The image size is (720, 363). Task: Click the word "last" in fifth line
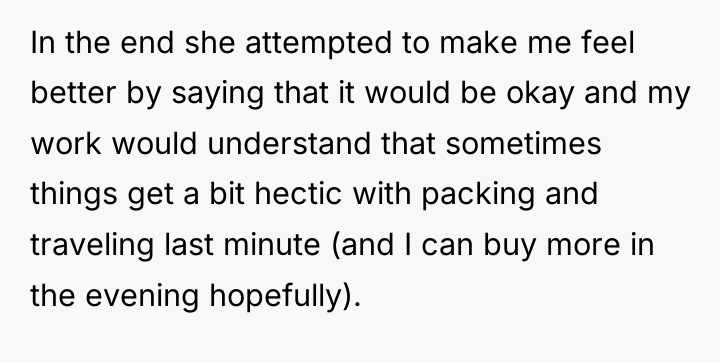pos(189,244)
